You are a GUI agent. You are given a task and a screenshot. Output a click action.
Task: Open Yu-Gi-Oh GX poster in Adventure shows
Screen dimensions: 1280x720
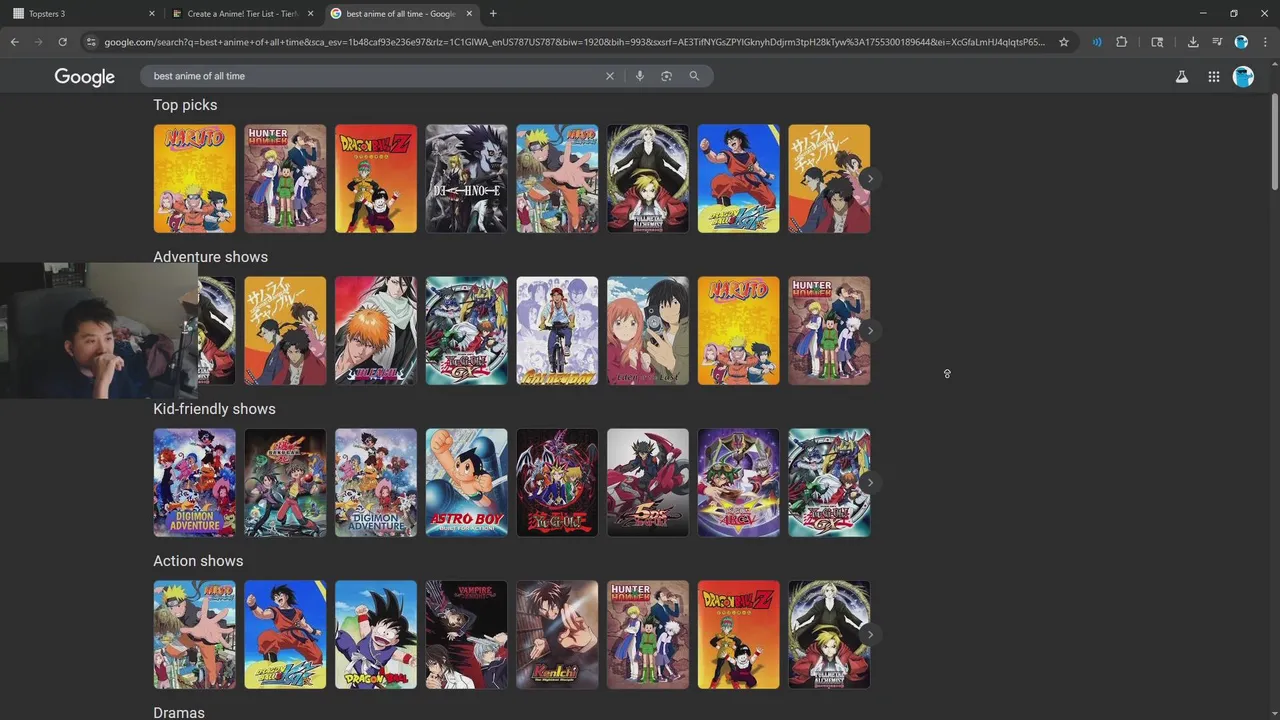coord(467,331)
